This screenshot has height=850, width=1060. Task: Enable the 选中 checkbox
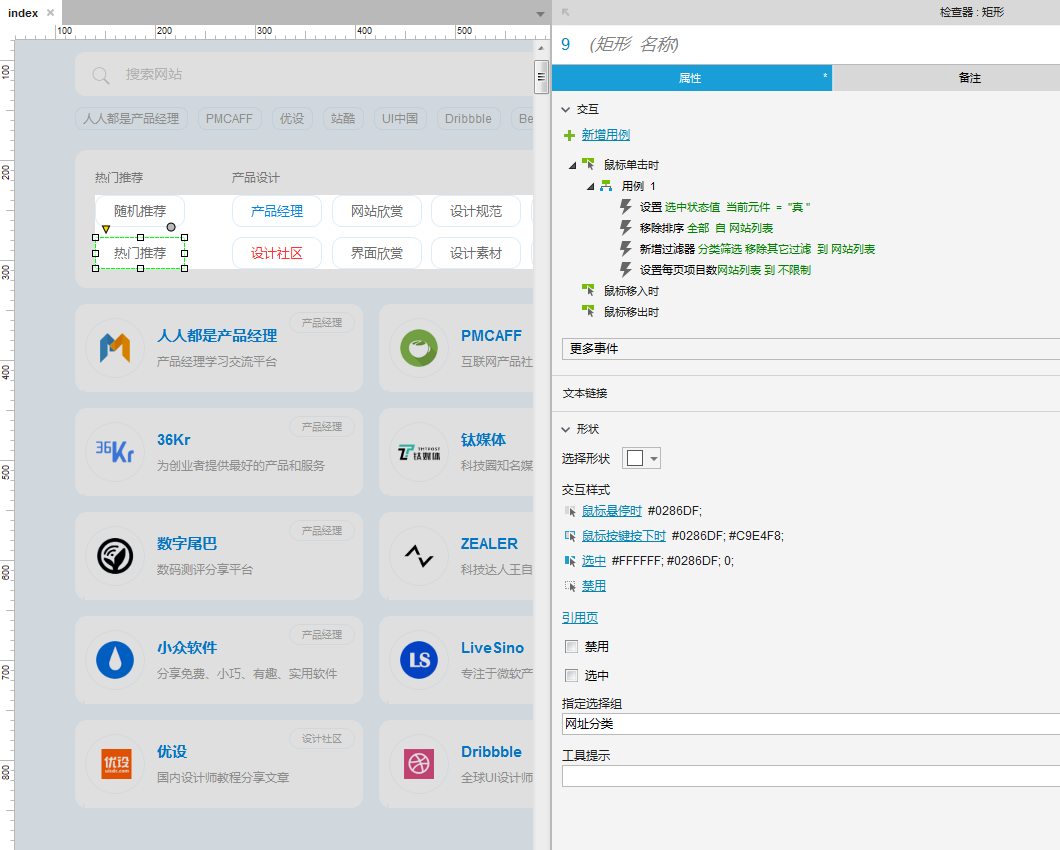point(571,676)
